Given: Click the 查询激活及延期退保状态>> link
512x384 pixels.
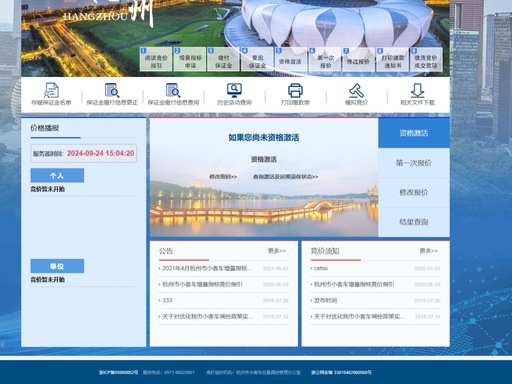Looking at the screenshot, I should [x=286, y=177].
